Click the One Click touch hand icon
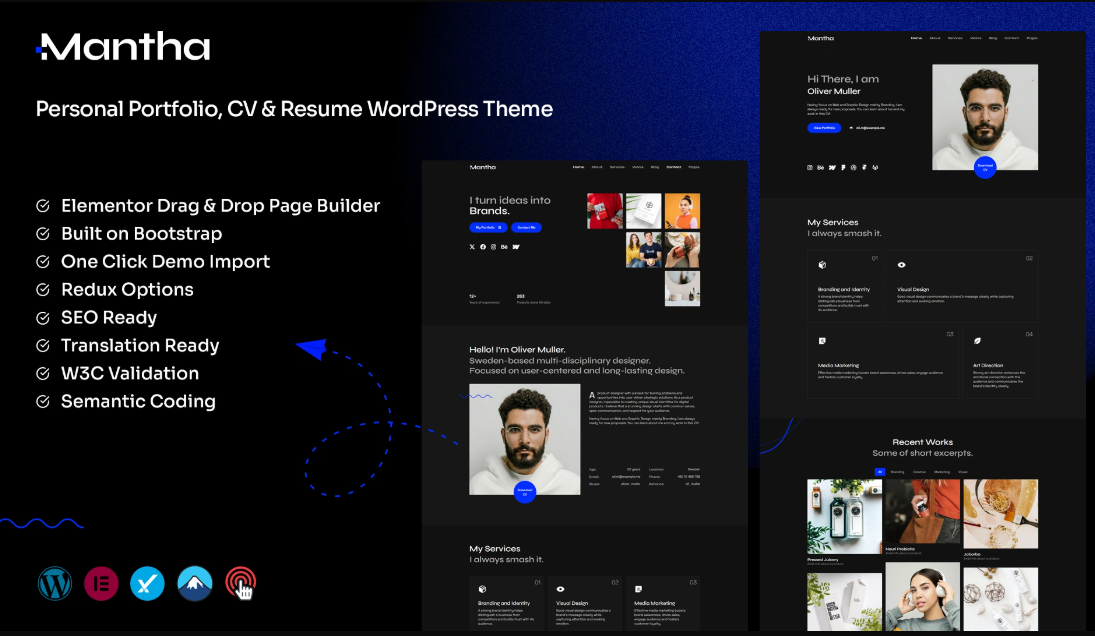1095x636 pixels. coord(241,584)
